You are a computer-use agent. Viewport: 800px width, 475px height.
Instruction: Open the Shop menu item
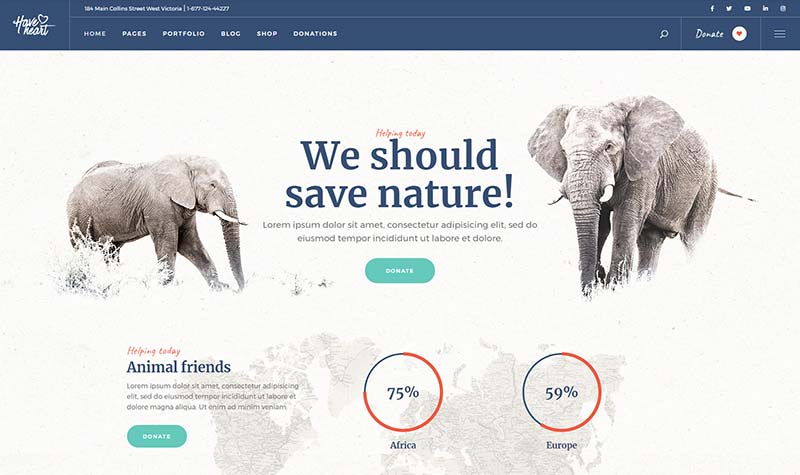267,34
